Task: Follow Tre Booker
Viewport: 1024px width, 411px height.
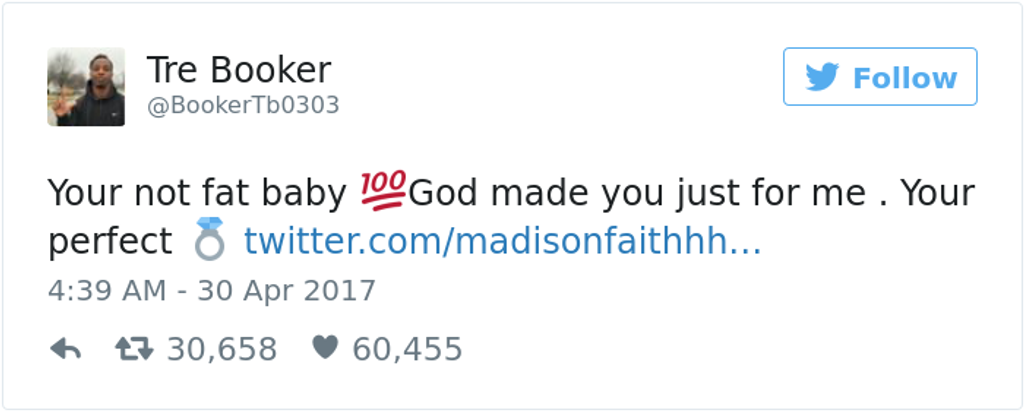Action: point(880,77)
